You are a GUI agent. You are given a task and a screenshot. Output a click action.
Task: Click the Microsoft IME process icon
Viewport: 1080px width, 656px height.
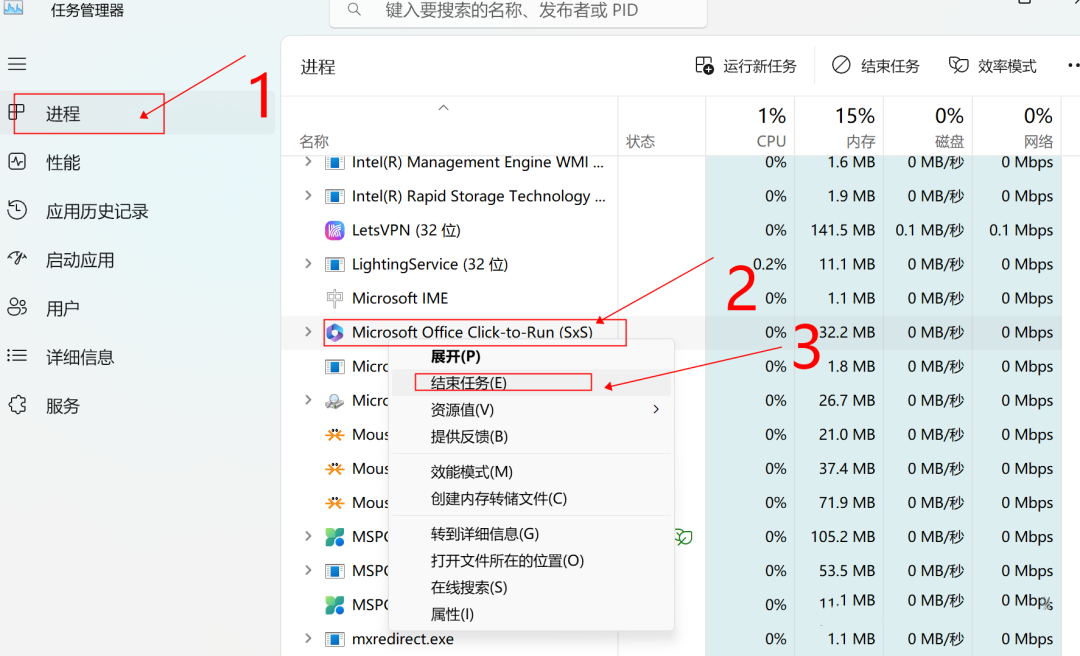coord(335,298)
